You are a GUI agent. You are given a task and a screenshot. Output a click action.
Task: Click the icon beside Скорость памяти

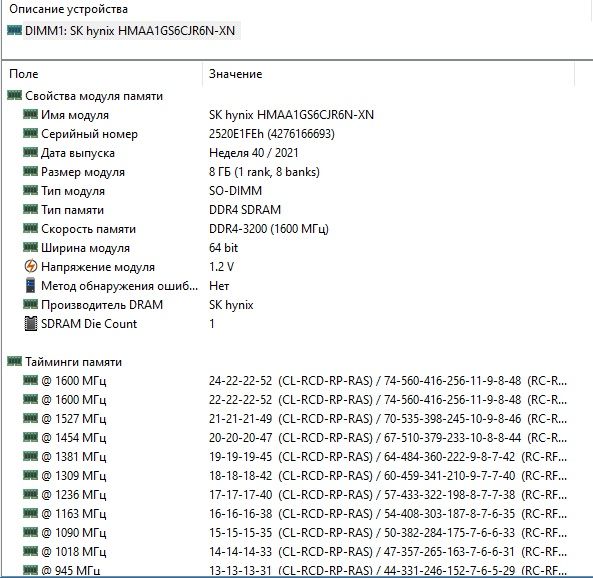click(30, 228)
